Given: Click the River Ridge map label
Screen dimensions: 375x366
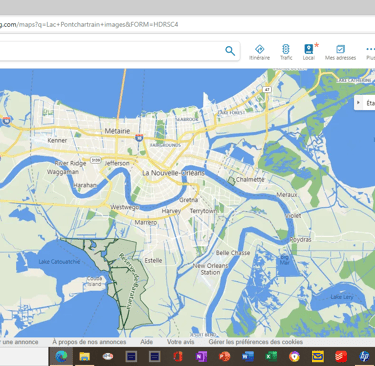Looking at the screenshot, I should coord(70,163).
